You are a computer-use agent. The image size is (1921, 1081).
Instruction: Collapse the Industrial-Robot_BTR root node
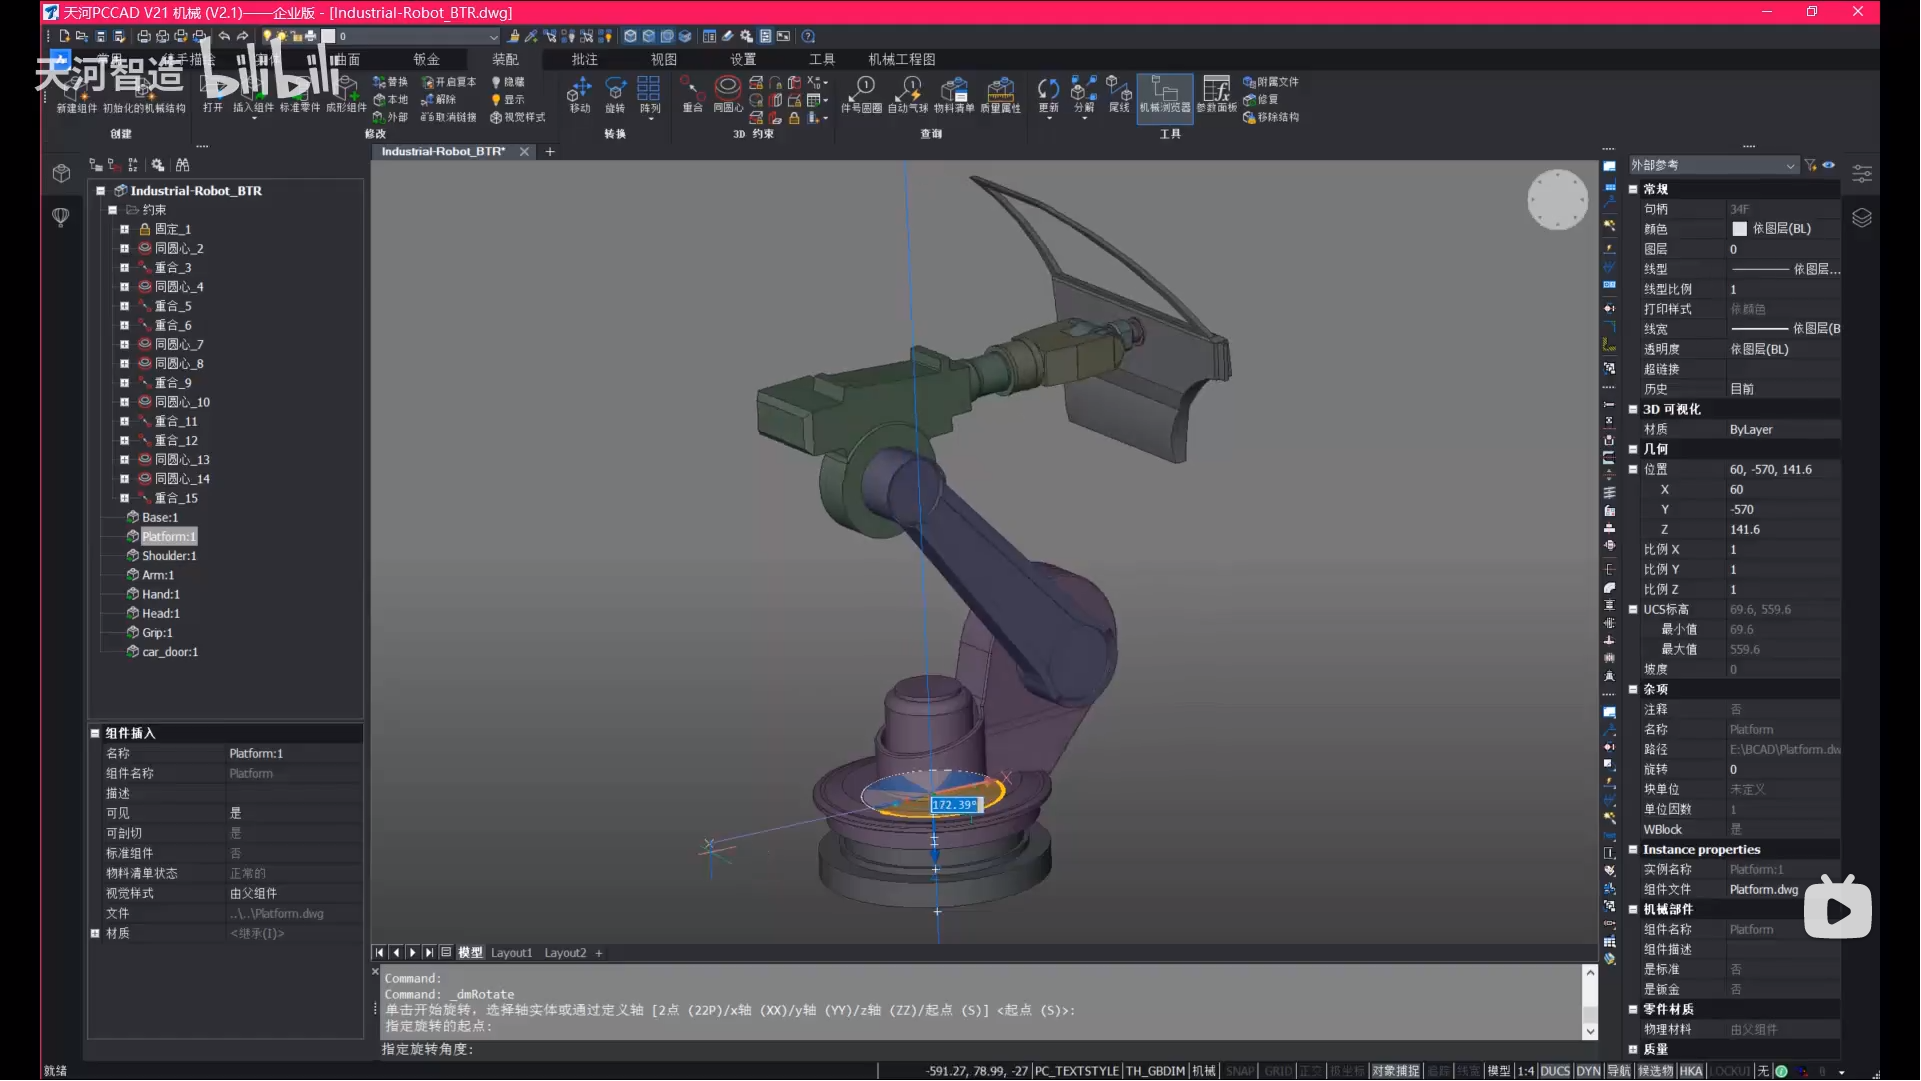pyautogui.click(x=101, y=191)
